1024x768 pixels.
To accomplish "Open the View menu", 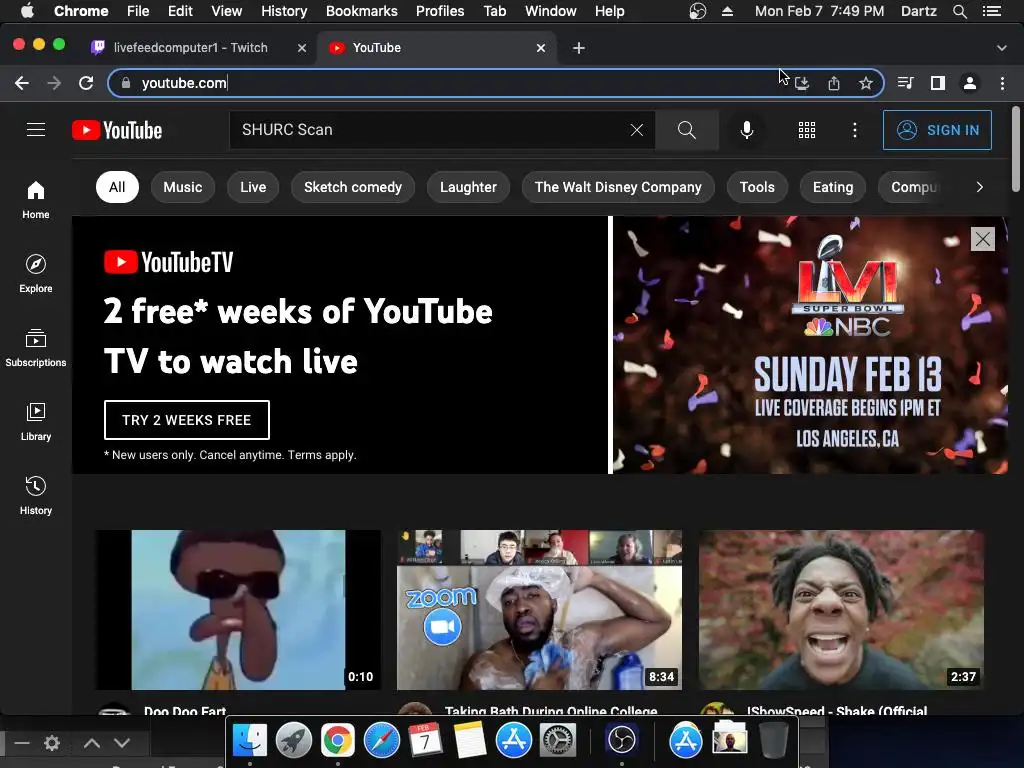I will pyautogui.click(x=227, y=11).
